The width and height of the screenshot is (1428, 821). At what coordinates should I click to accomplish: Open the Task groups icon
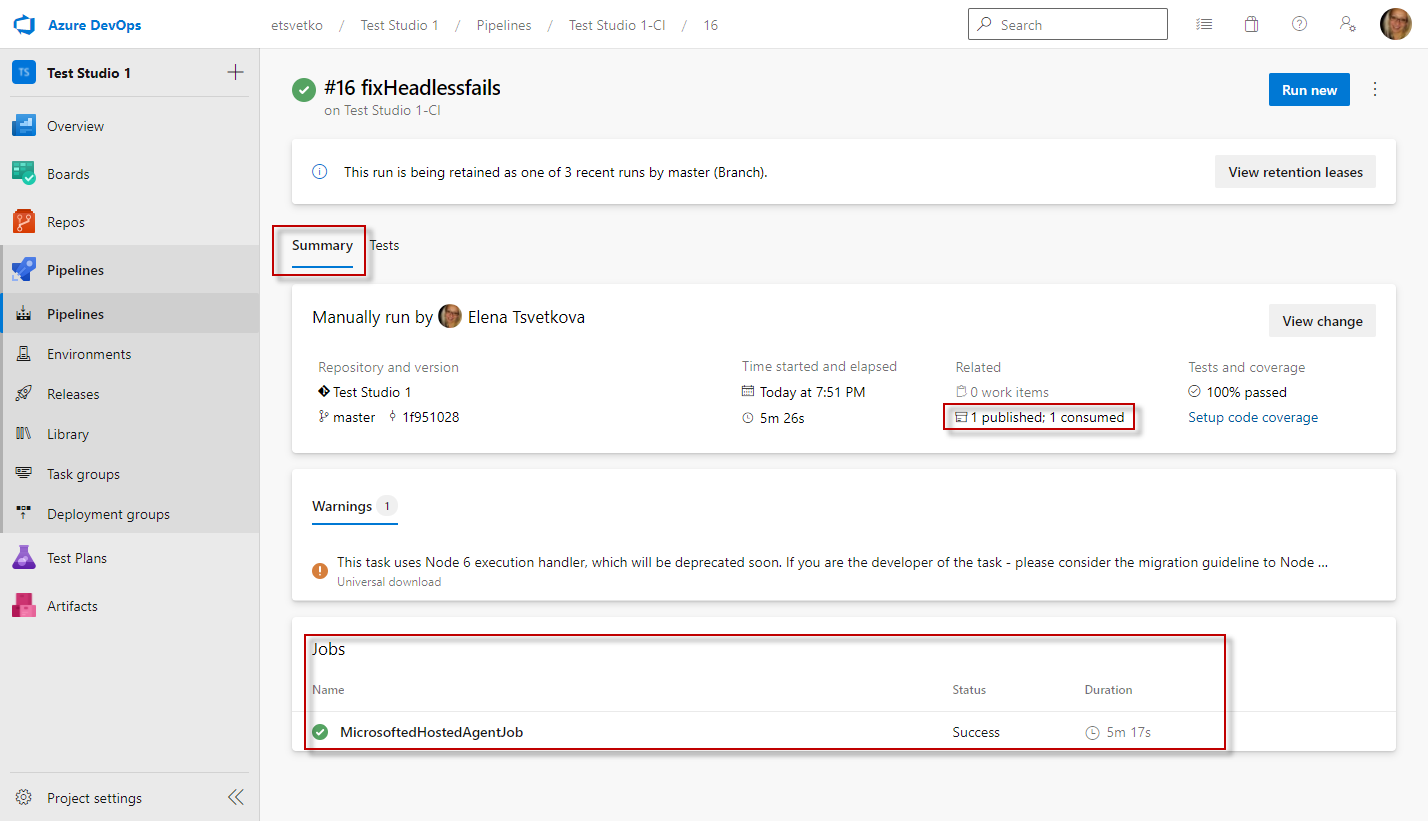[24, 474]
